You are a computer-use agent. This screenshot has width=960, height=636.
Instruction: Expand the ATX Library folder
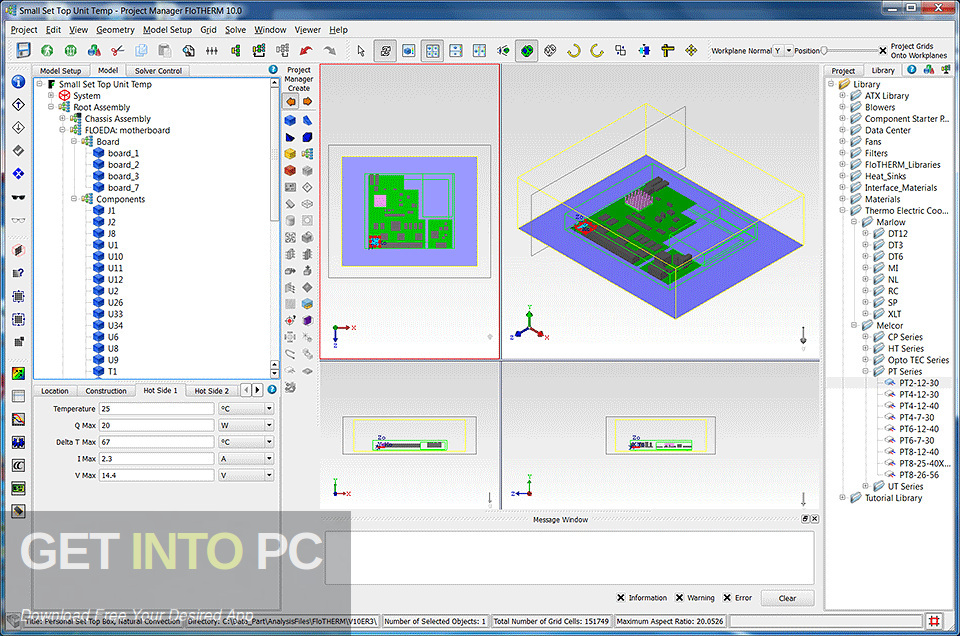pyautogui.click(x=842, y=95)
